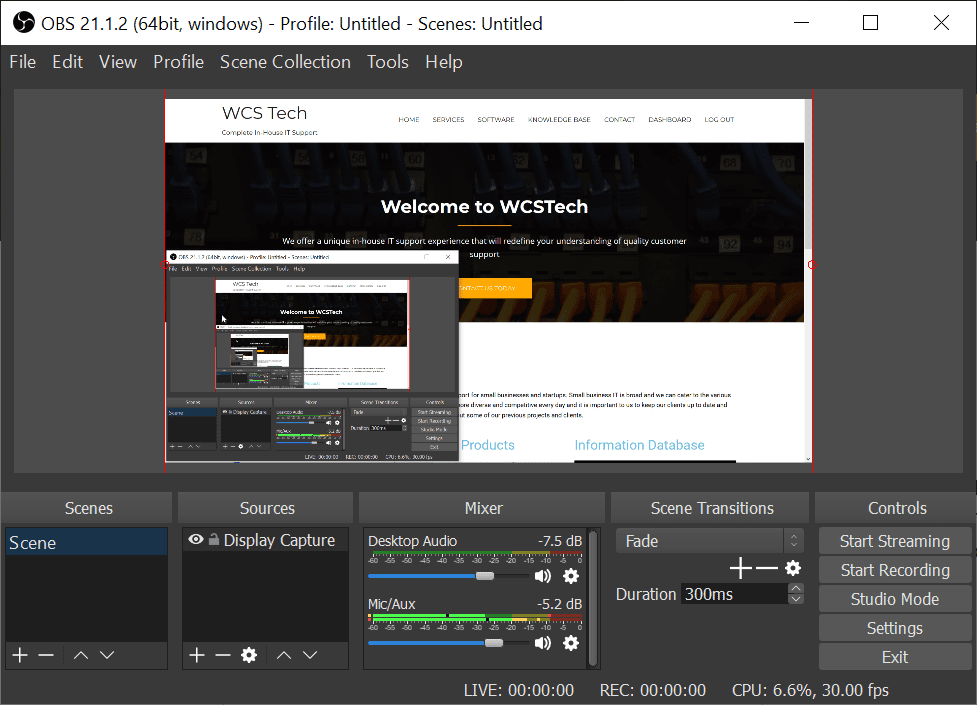Viewport: 977px width, 705px height.
Task: Move scene up with the arrow icon
Action: tap(81, 655)
